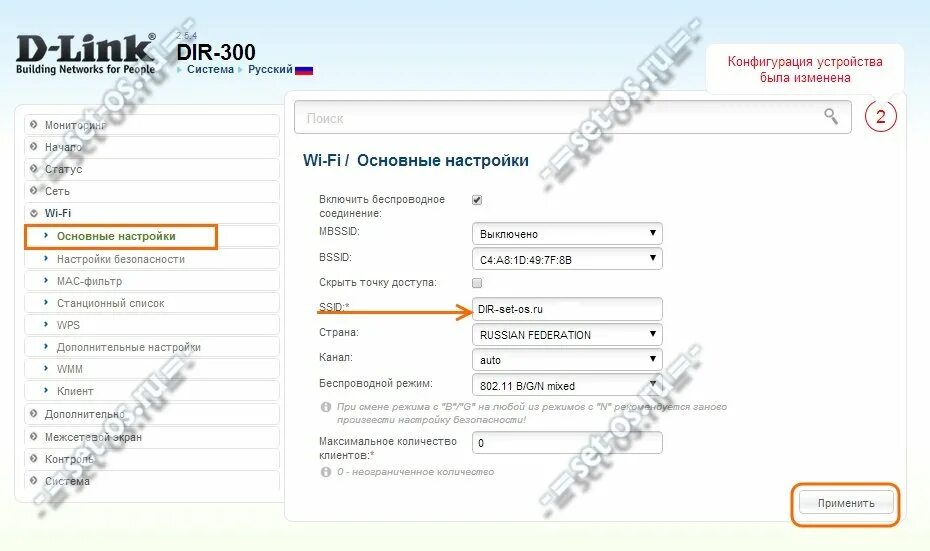Screen dimensions: 930x551
Task: Expand the Статус menu section
Action: coord(152,169)
